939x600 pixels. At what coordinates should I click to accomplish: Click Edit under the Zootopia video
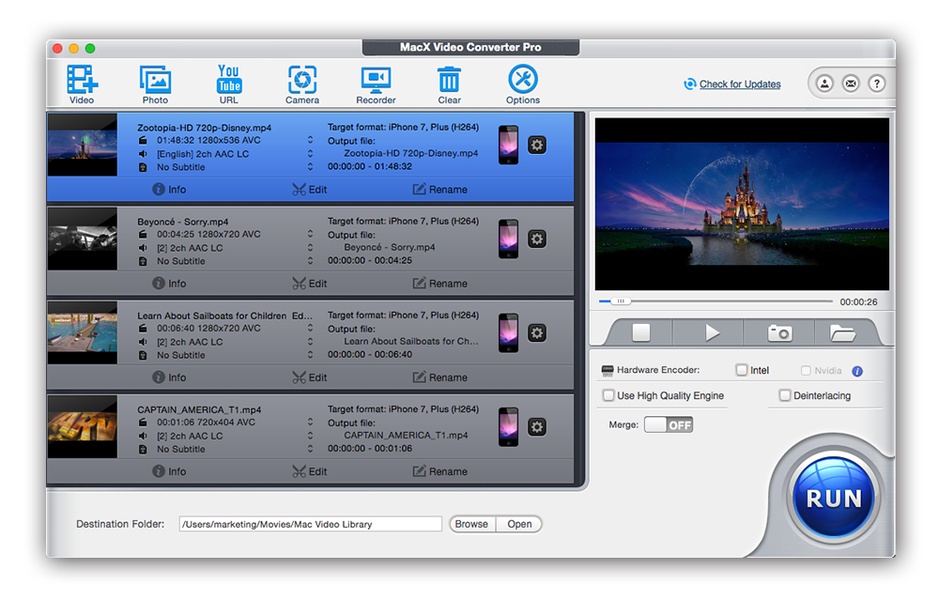click(x=309, y=189)
